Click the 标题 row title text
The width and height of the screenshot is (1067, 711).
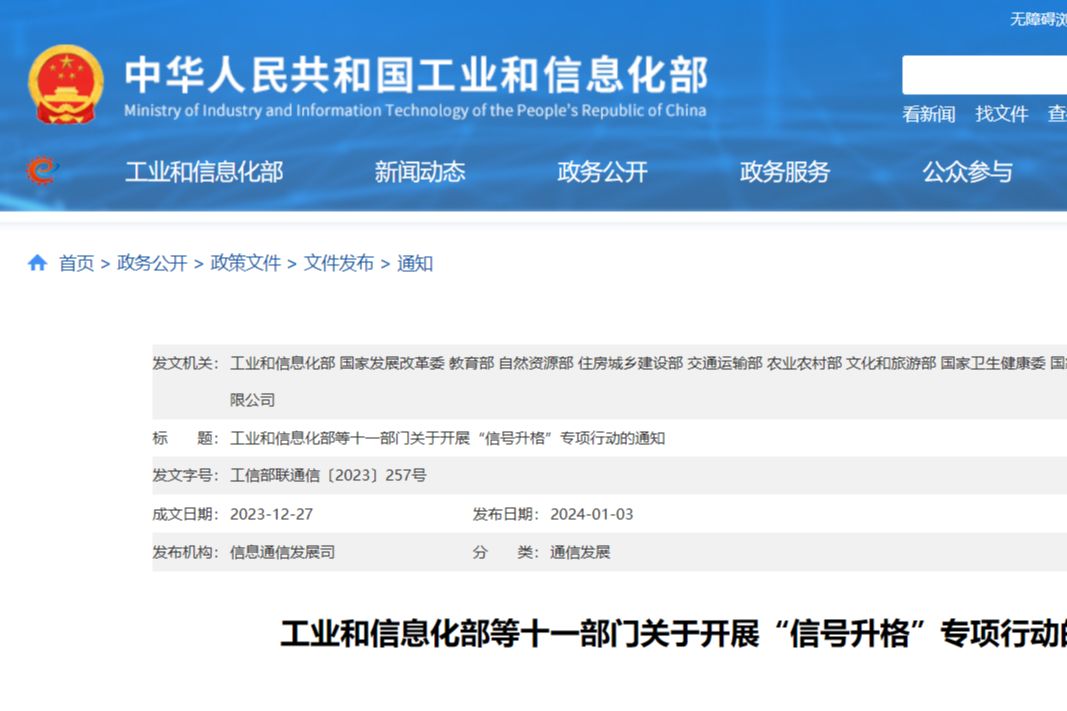click(447, 437)
